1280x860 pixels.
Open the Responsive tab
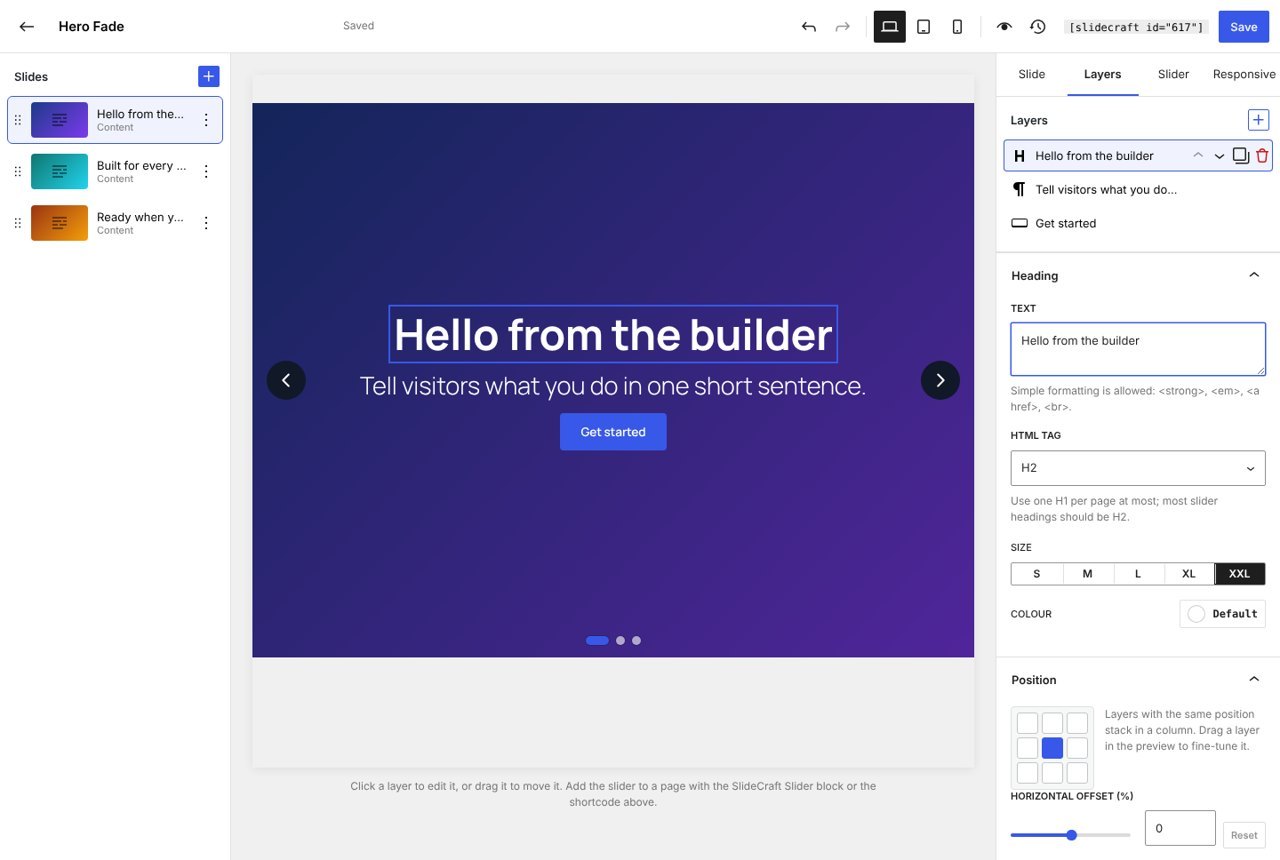click(1244, 74)
